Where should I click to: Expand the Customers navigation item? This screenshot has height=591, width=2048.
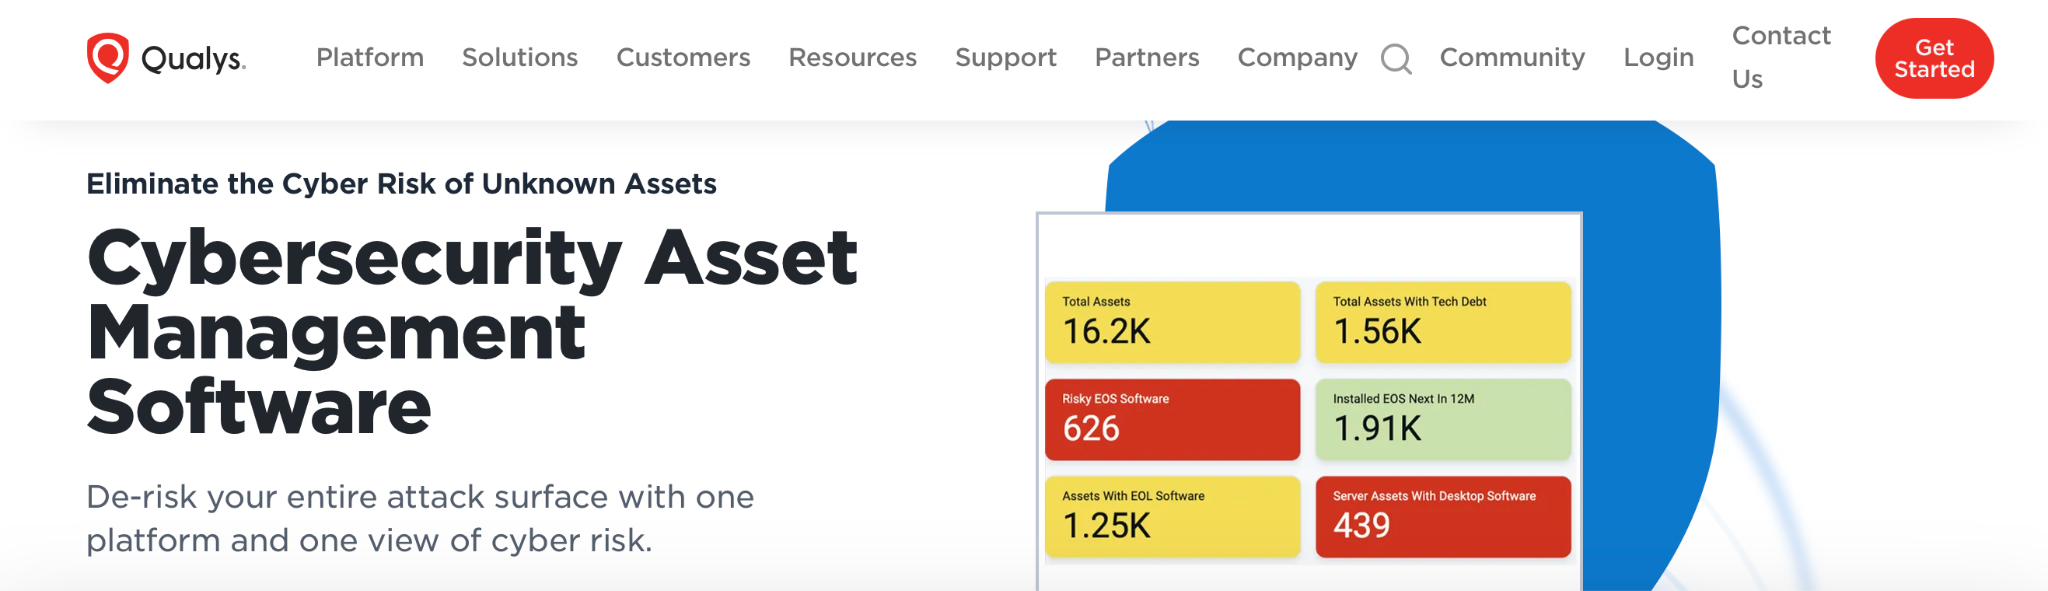point(683,58)
